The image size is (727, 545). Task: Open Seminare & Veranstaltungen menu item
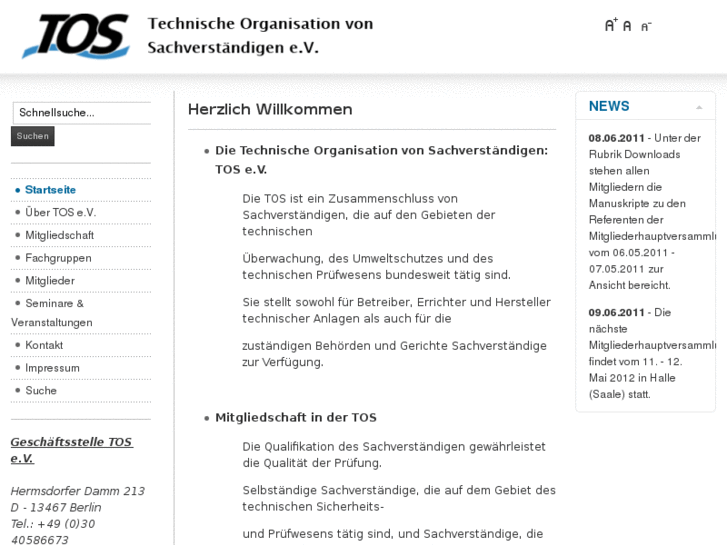[x=51, y=313]
